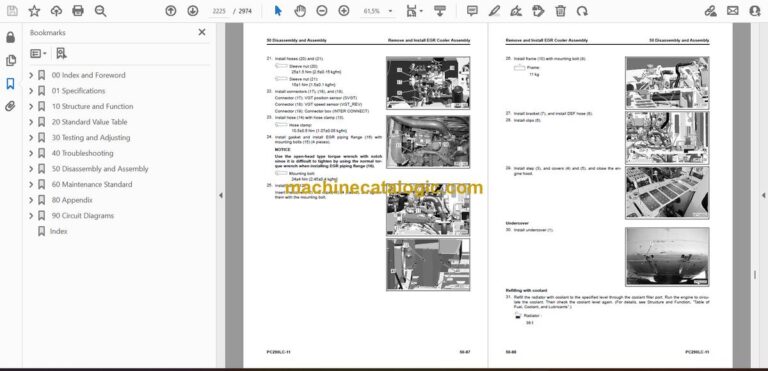Add a sticky note comment
This screenshot has width=768, height=371.
pyautogui.click(x=472, y=11)
